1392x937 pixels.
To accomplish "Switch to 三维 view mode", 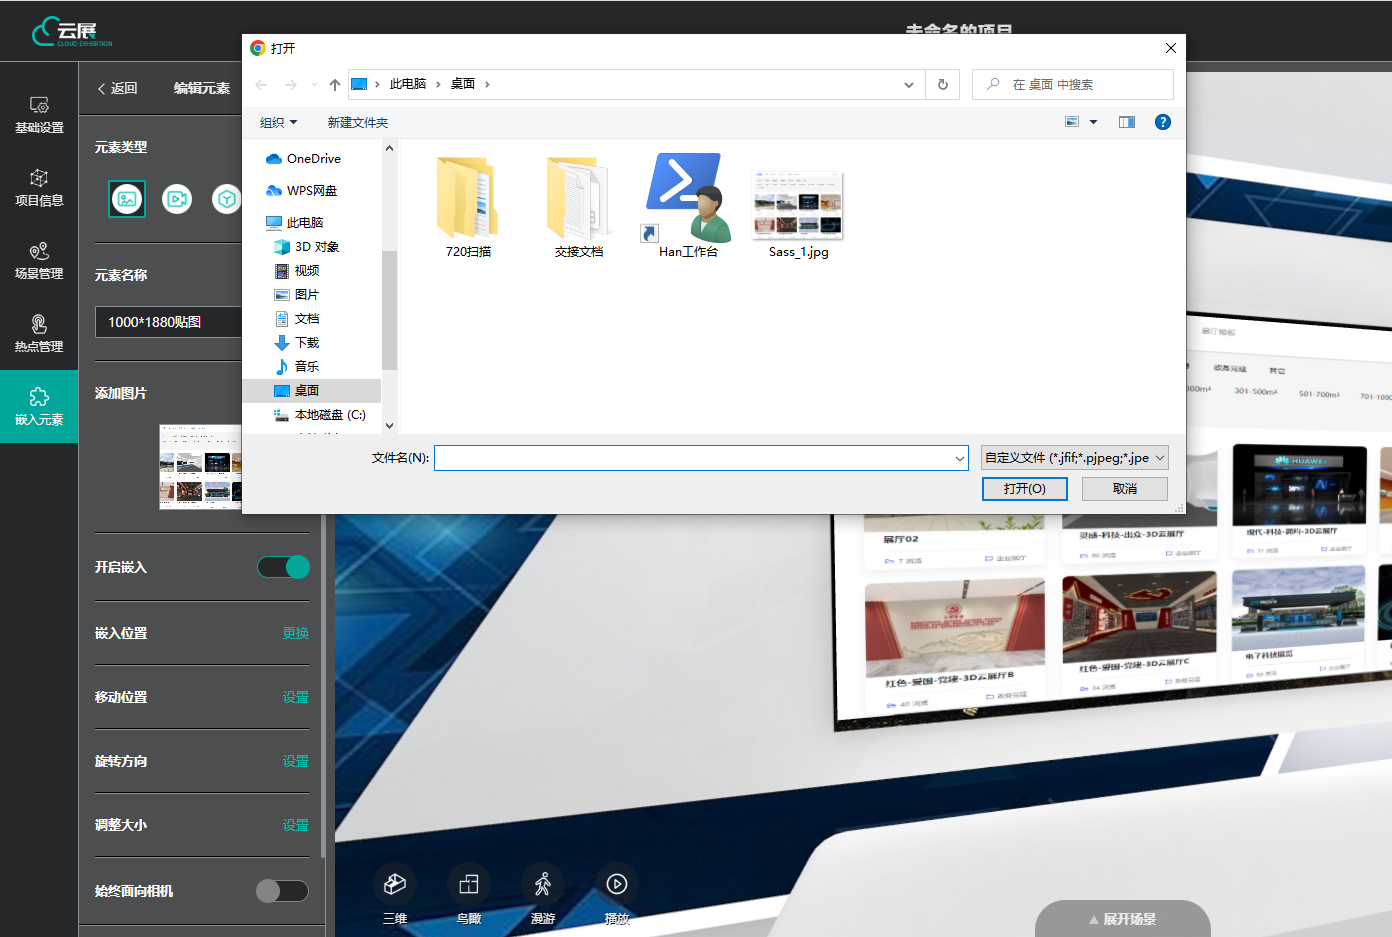I will click(x=395, y=884).
